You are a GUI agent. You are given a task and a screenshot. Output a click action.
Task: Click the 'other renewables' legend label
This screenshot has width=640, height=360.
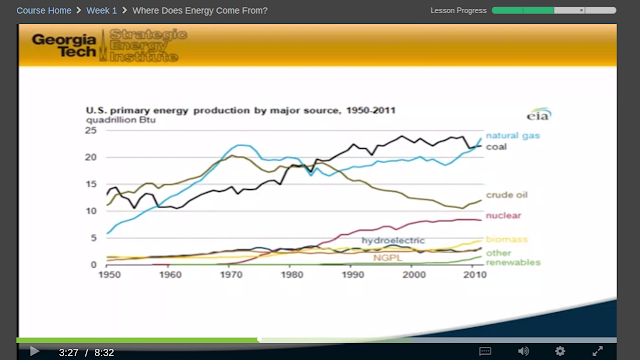pyautogui.click(x=513, y=258)
